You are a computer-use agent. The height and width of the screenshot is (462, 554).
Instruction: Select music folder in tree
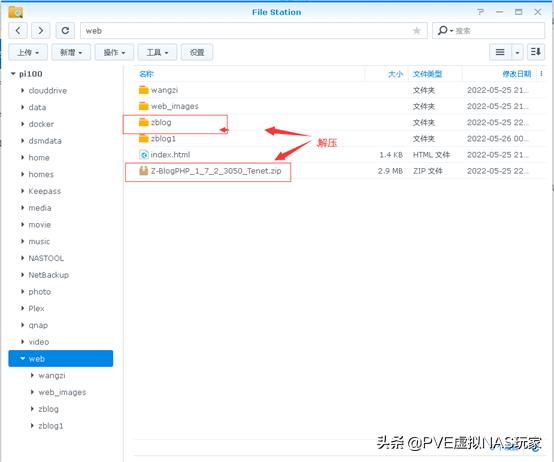pos(39,241)
